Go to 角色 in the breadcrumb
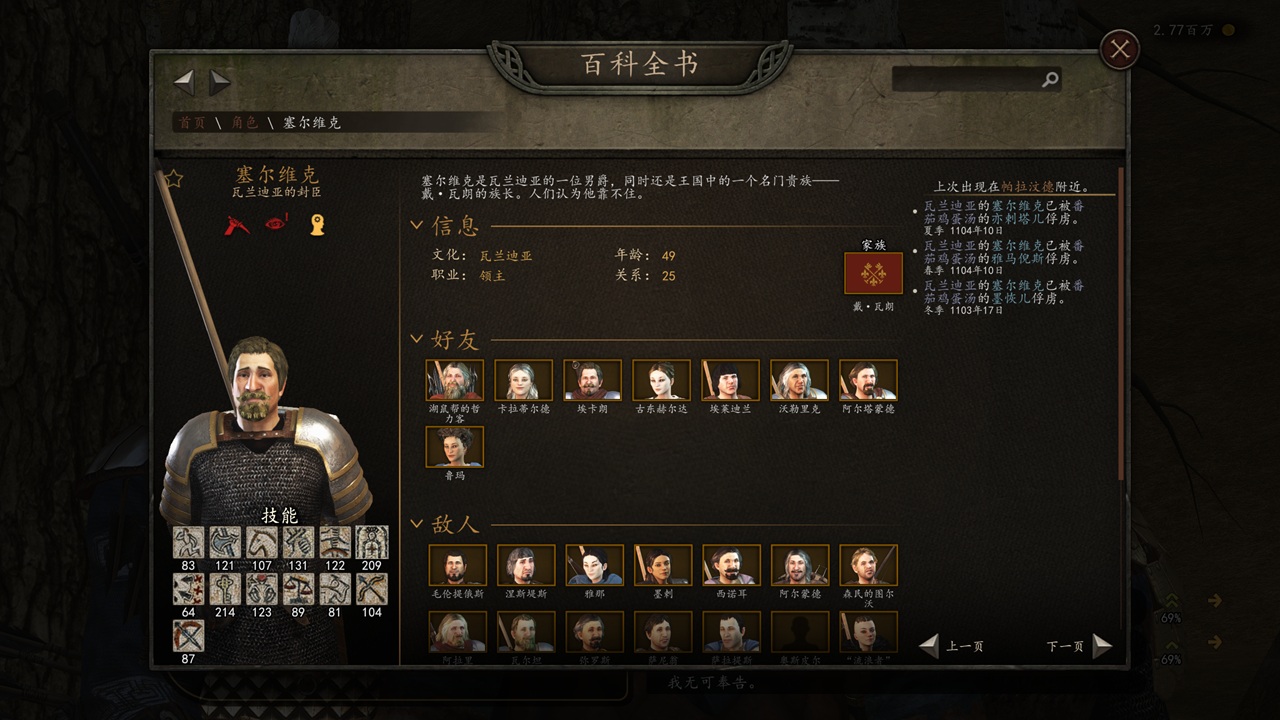1280x720 pixels. (x=245, y=122)
